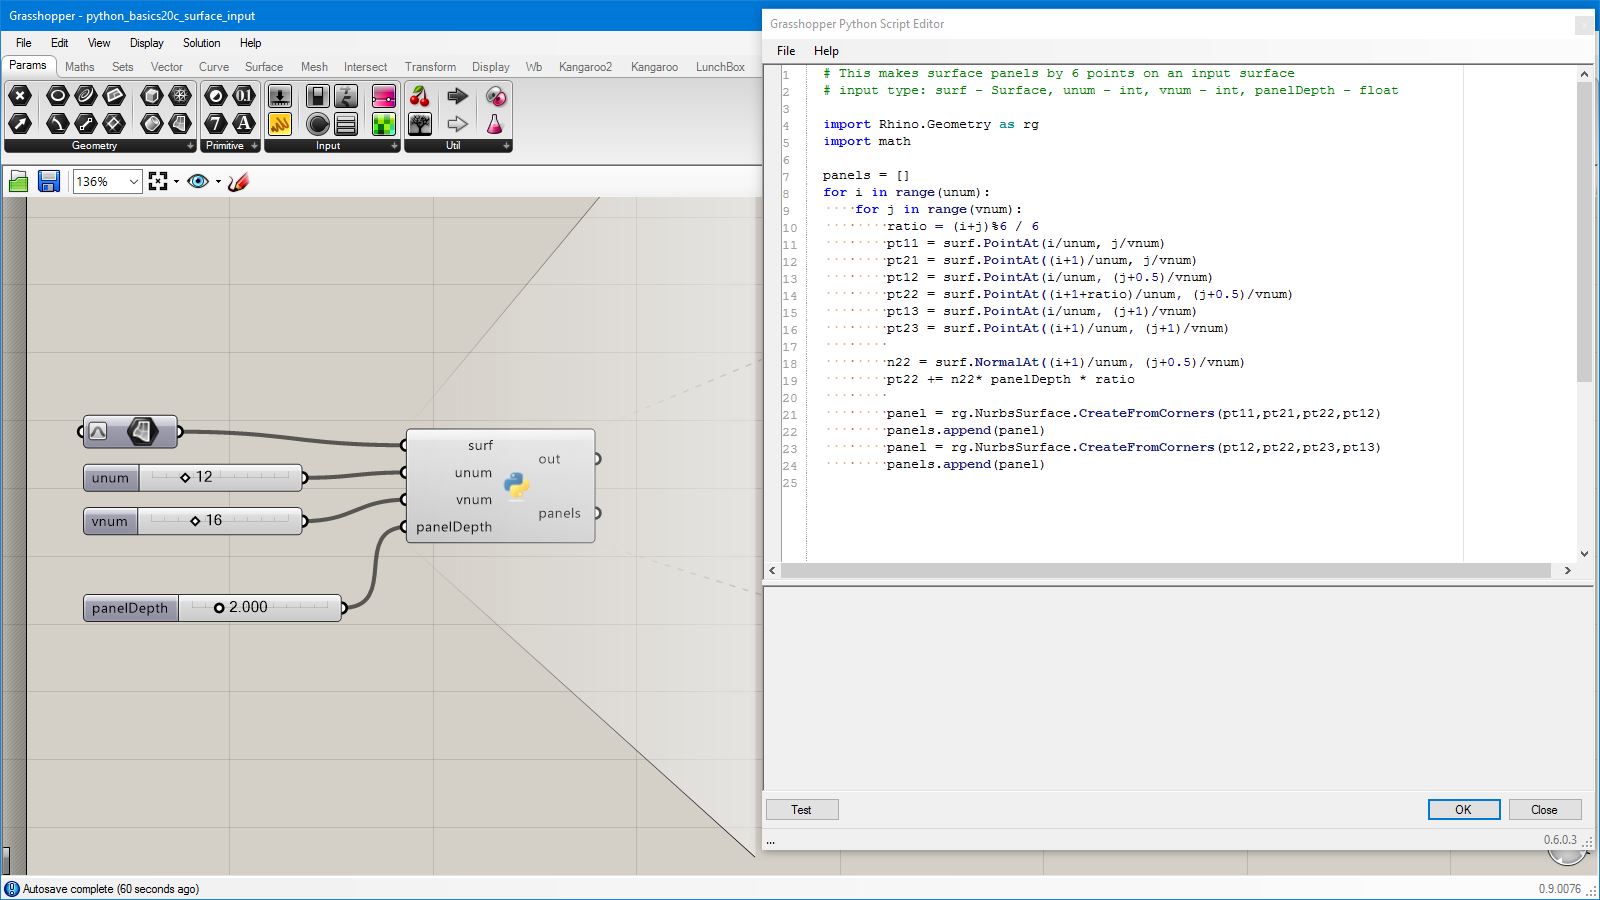Expand the Input panel
This screenshot has width=1600, height=900.
pyautogui.click(x=394, y=146)
